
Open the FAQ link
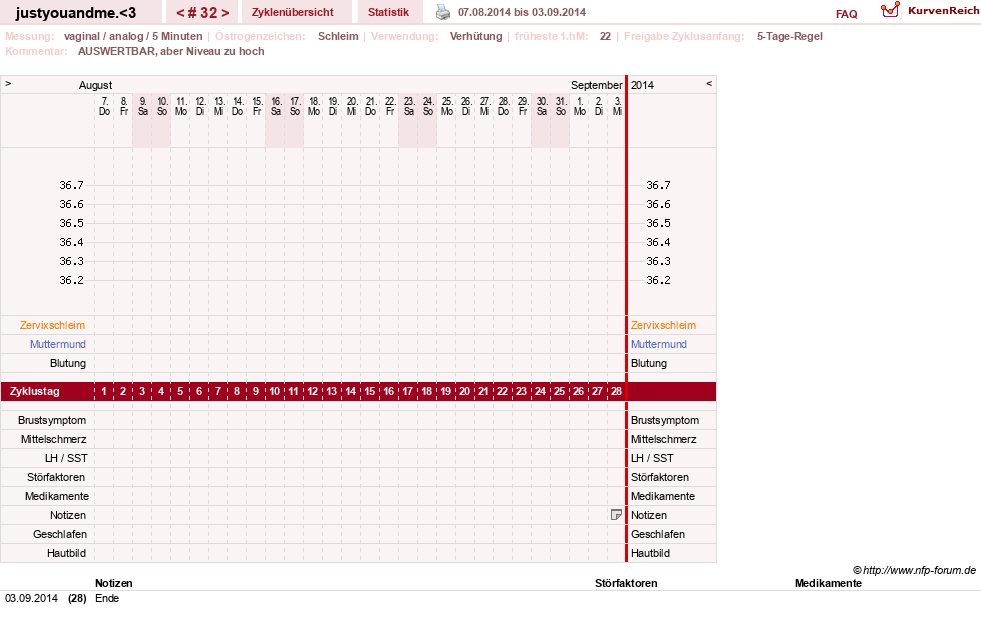pyautogui.click(x=846, y=14)
